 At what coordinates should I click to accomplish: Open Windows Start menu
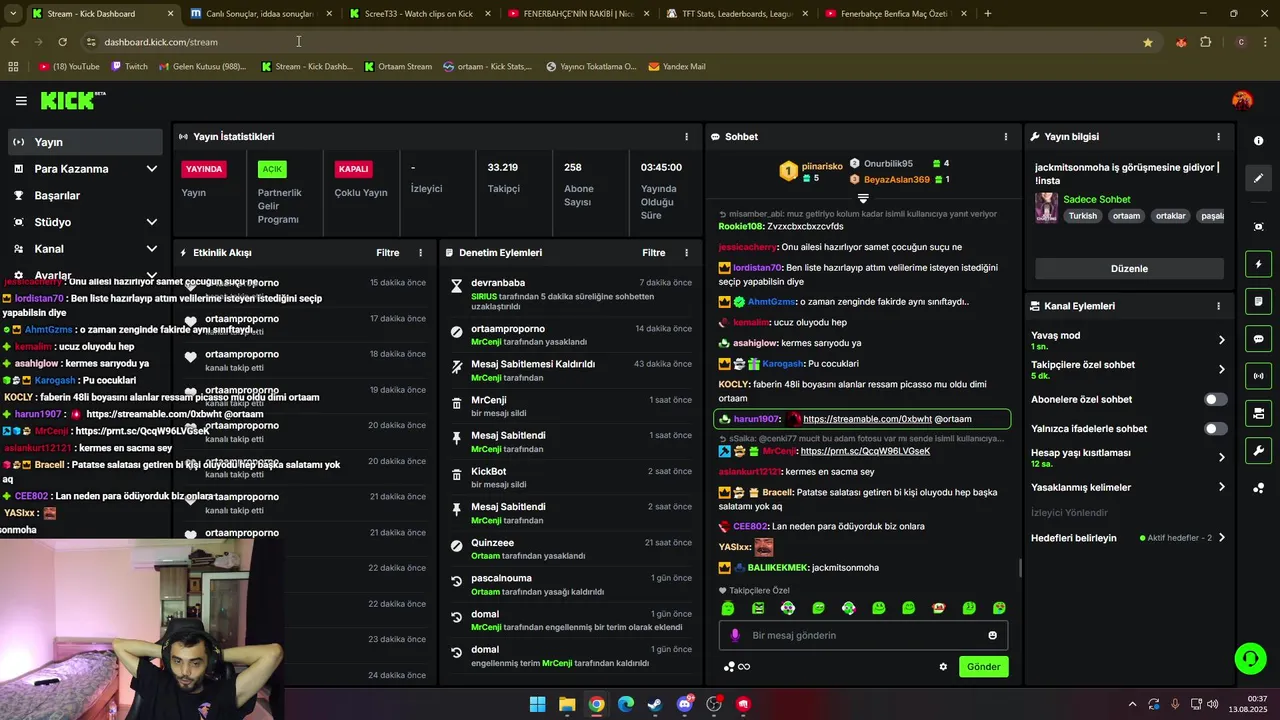(537, 704)
